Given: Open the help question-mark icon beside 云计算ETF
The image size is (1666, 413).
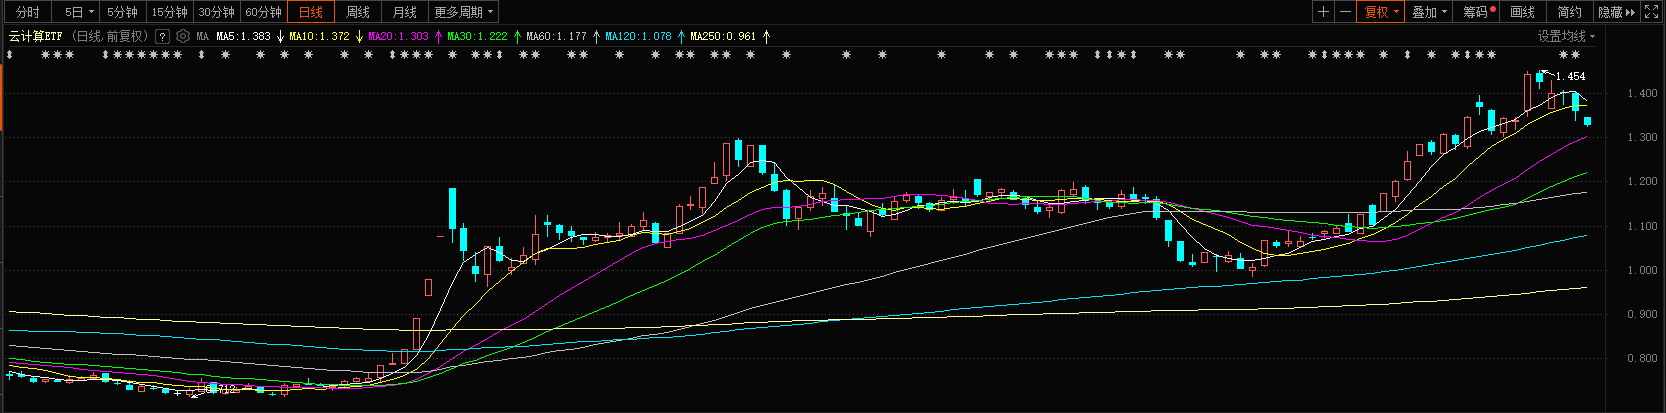Looking at the screenshot, I should 162,36.
